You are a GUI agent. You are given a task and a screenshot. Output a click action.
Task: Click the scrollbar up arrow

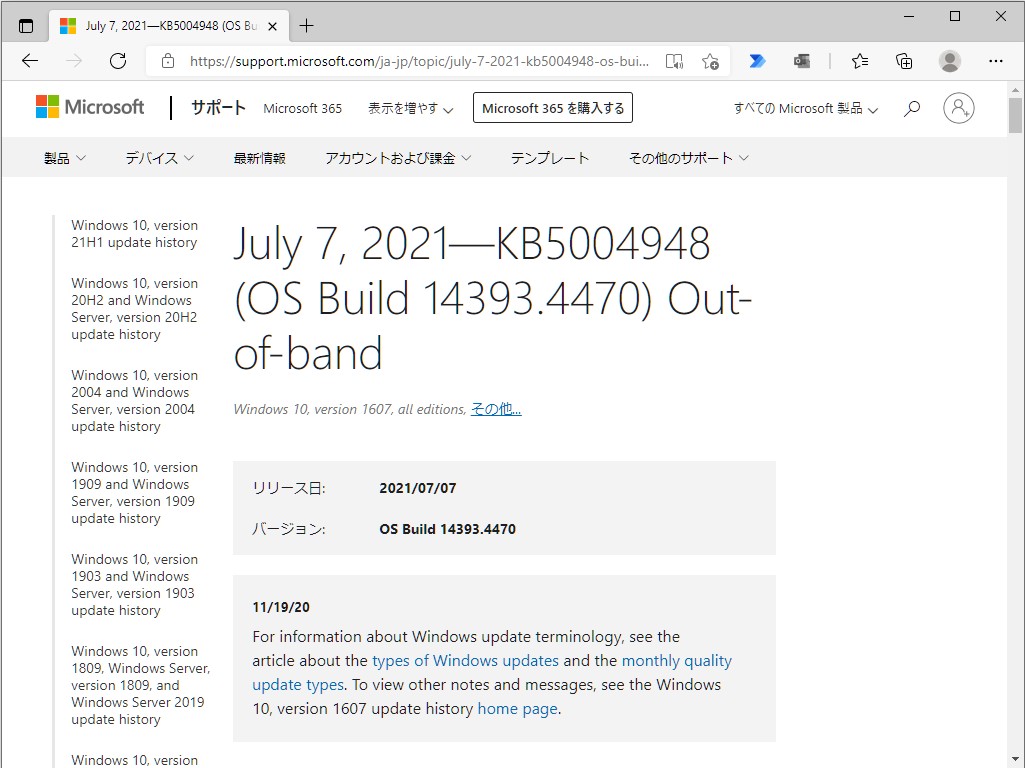click(x=1015, y=90)
